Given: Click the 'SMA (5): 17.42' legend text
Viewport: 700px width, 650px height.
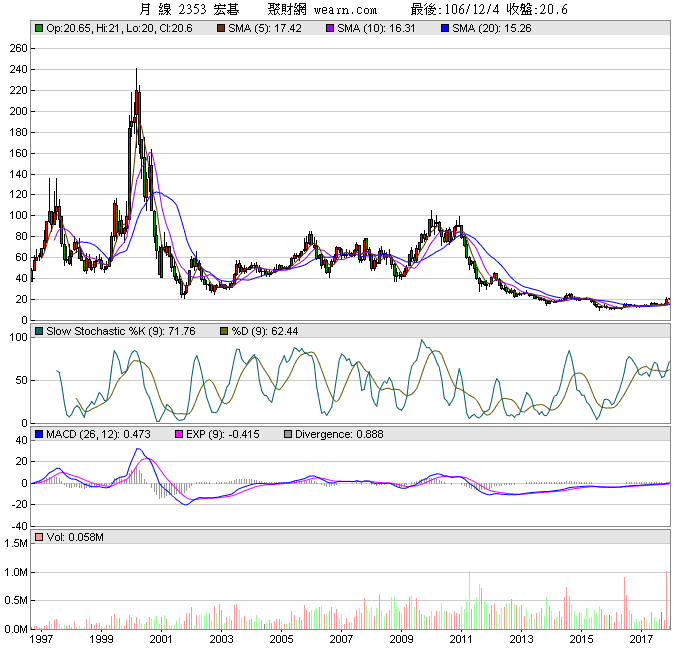Looking at the screenshot, I should (265, 29).
